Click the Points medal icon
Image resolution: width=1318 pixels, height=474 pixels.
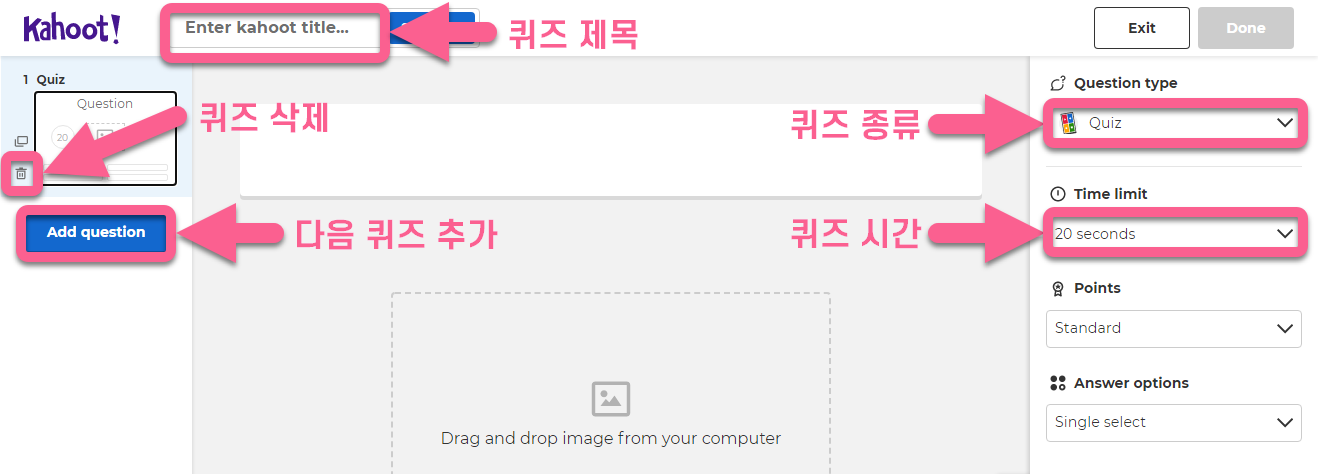click(x=1058, y=288)
